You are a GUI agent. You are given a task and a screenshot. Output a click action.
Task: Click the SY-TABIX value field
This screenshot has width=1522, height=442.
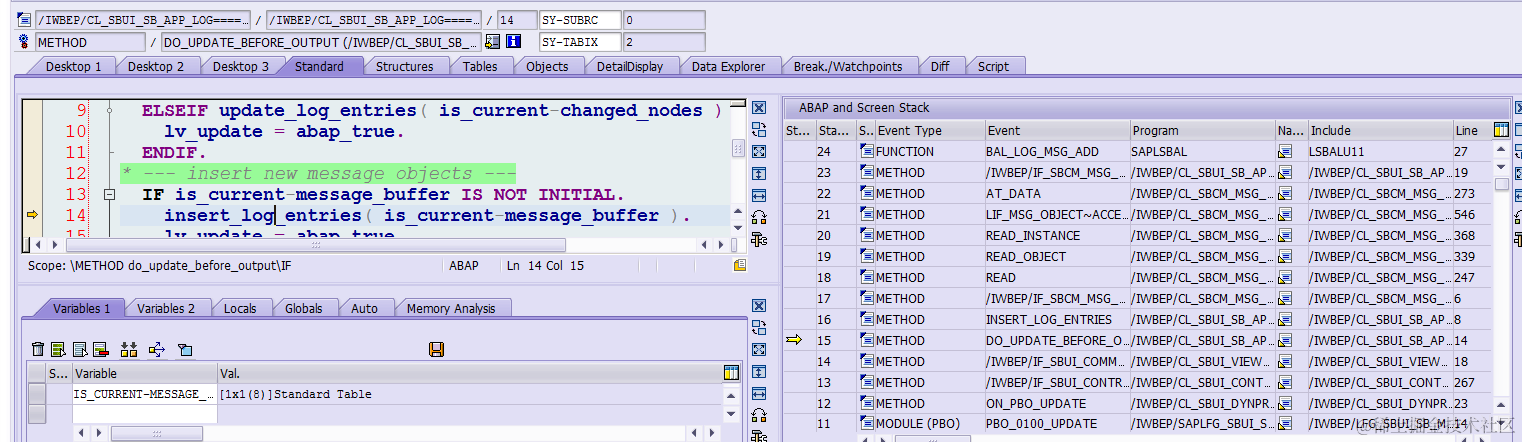664,42
